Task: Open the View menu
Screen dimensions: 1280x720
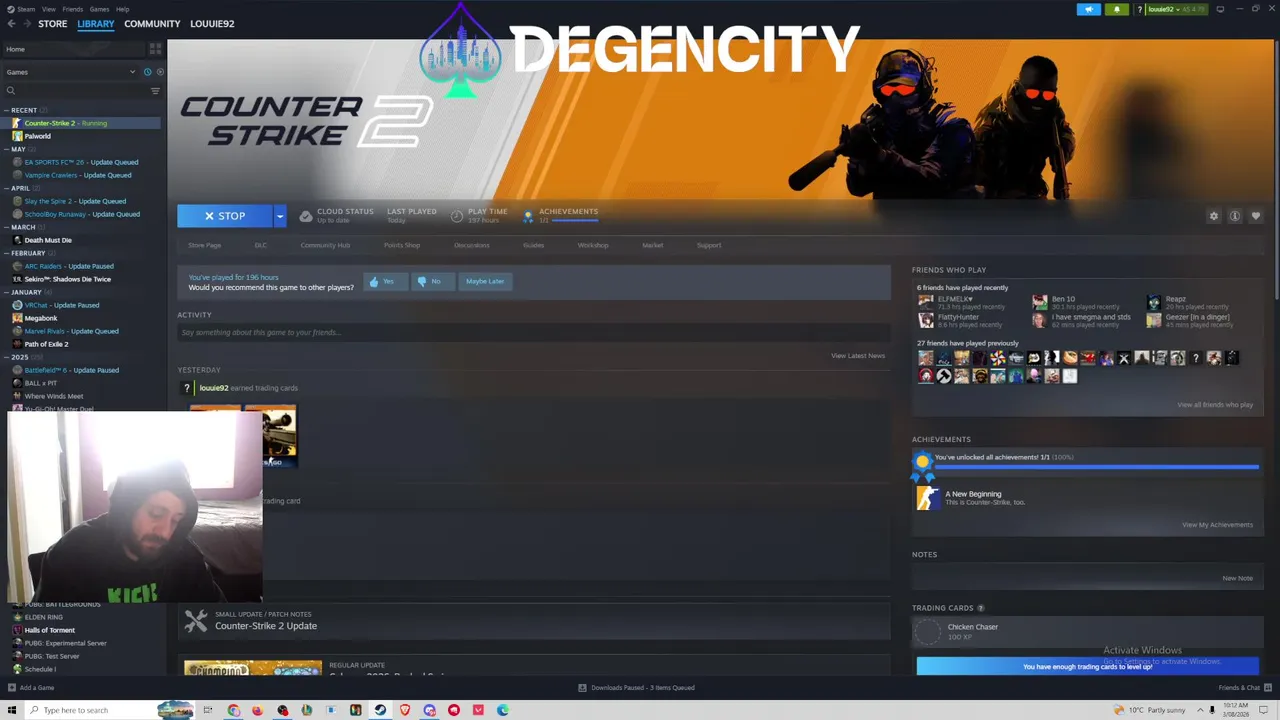Action: click(49, 9)
